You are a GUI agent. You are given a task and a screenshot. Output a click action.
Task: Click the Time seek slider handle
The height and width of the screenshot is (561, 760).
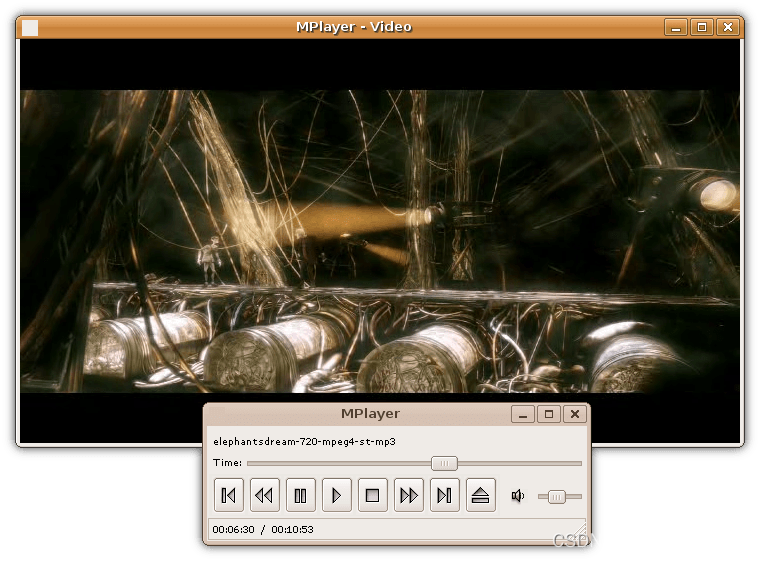pyautogui.click(x=444, y=464)
